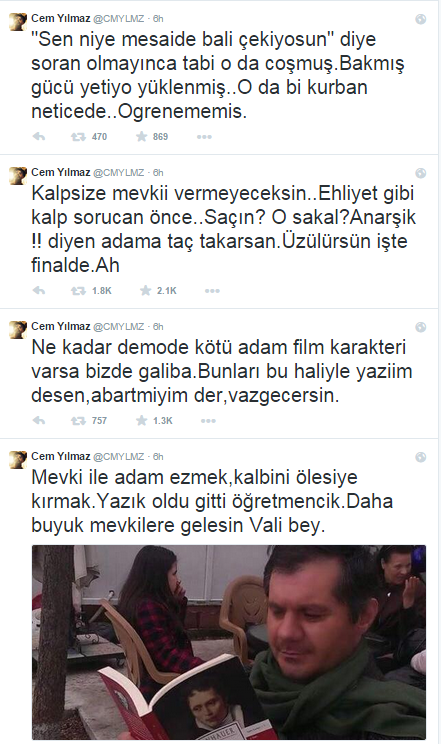Reply to the 'Sen niye mesaide' tweet

[x=39, y=137]
